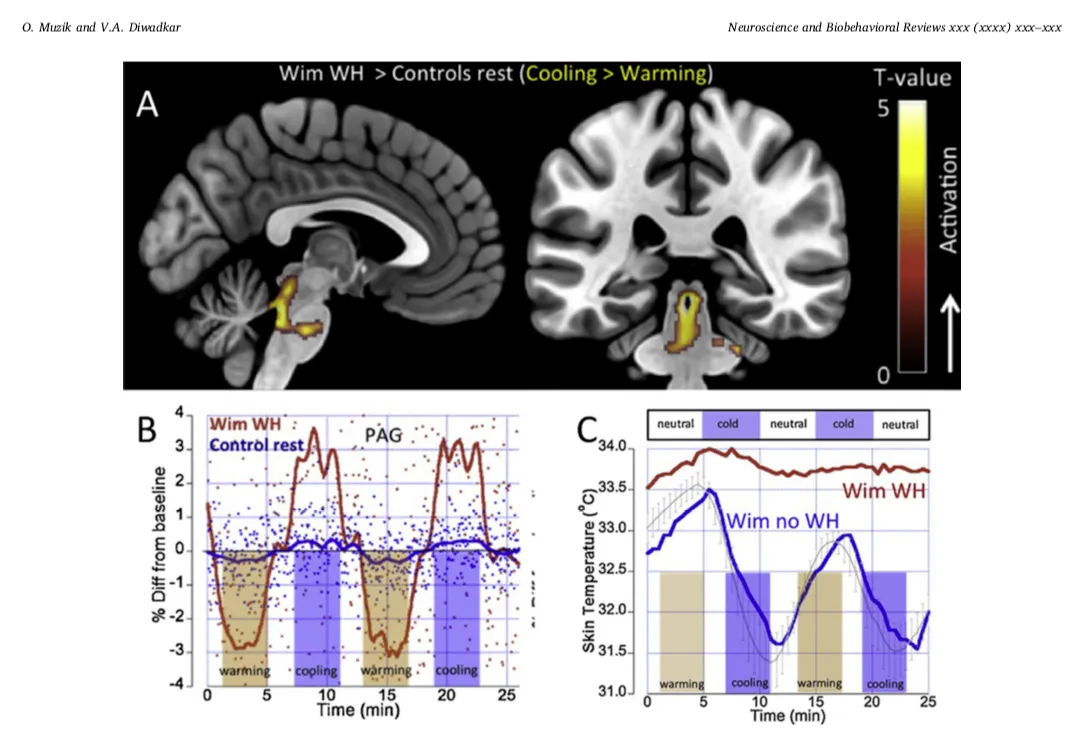This screenshot has height=738, width=1075.
Task: Click the "PAG" label in panel B
Action: point(383,435)
